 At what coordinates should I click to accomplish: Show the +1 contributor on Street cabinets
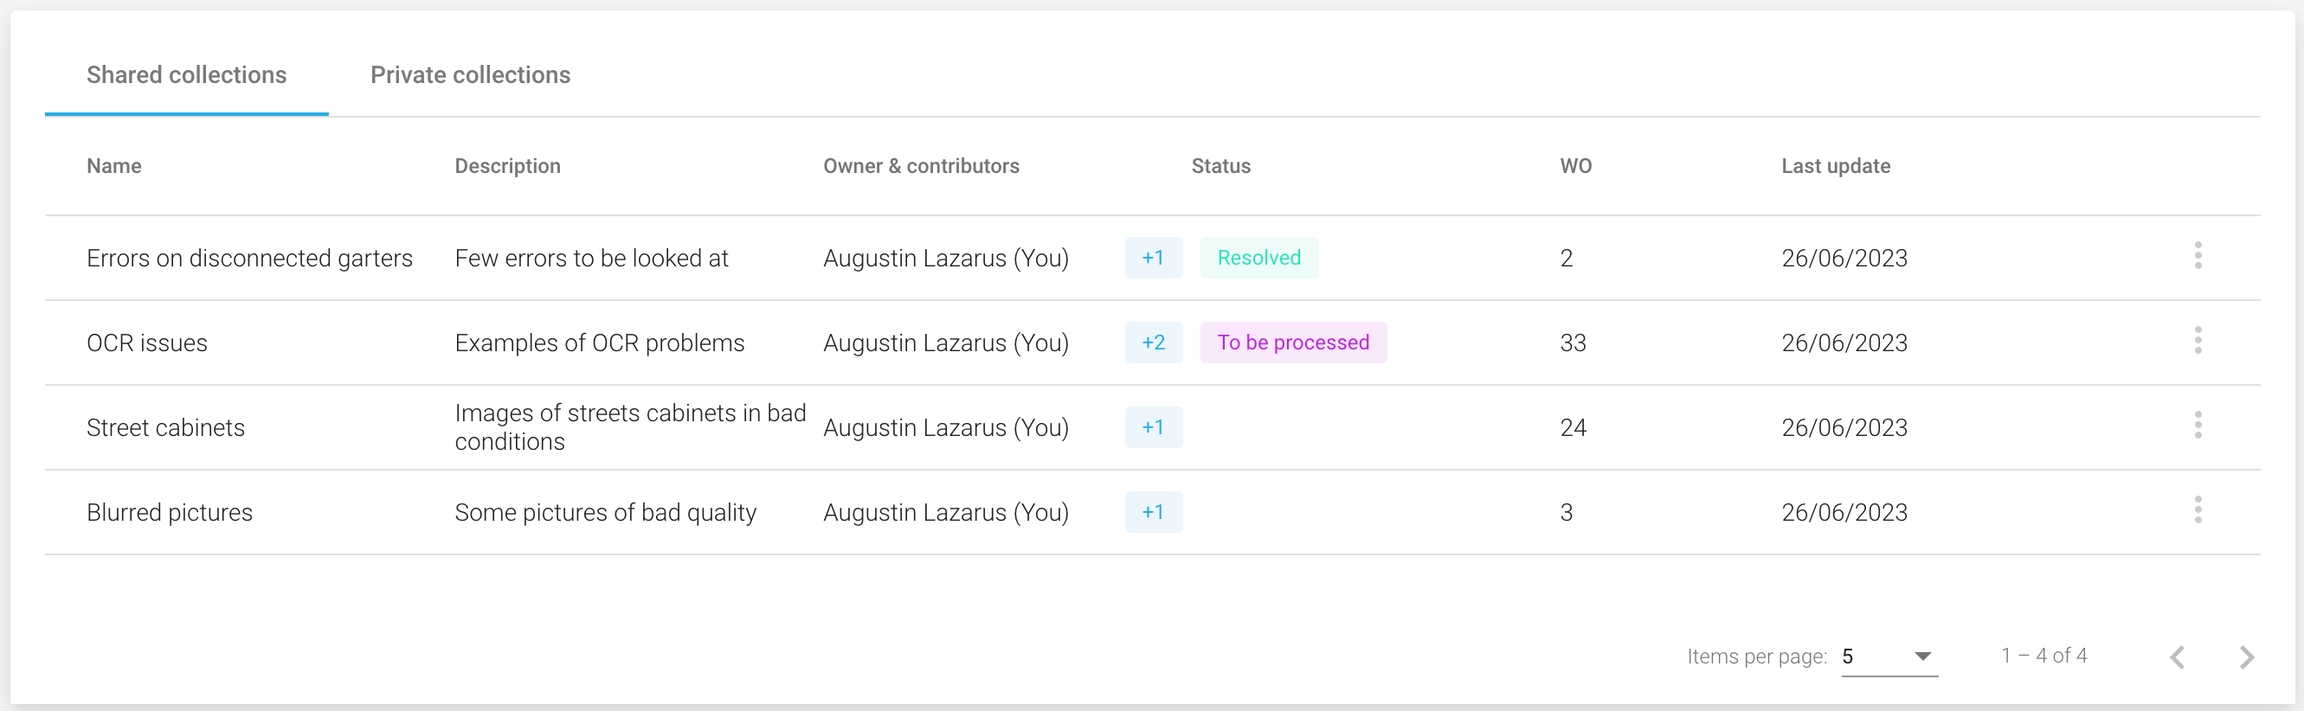(1153, 427)
